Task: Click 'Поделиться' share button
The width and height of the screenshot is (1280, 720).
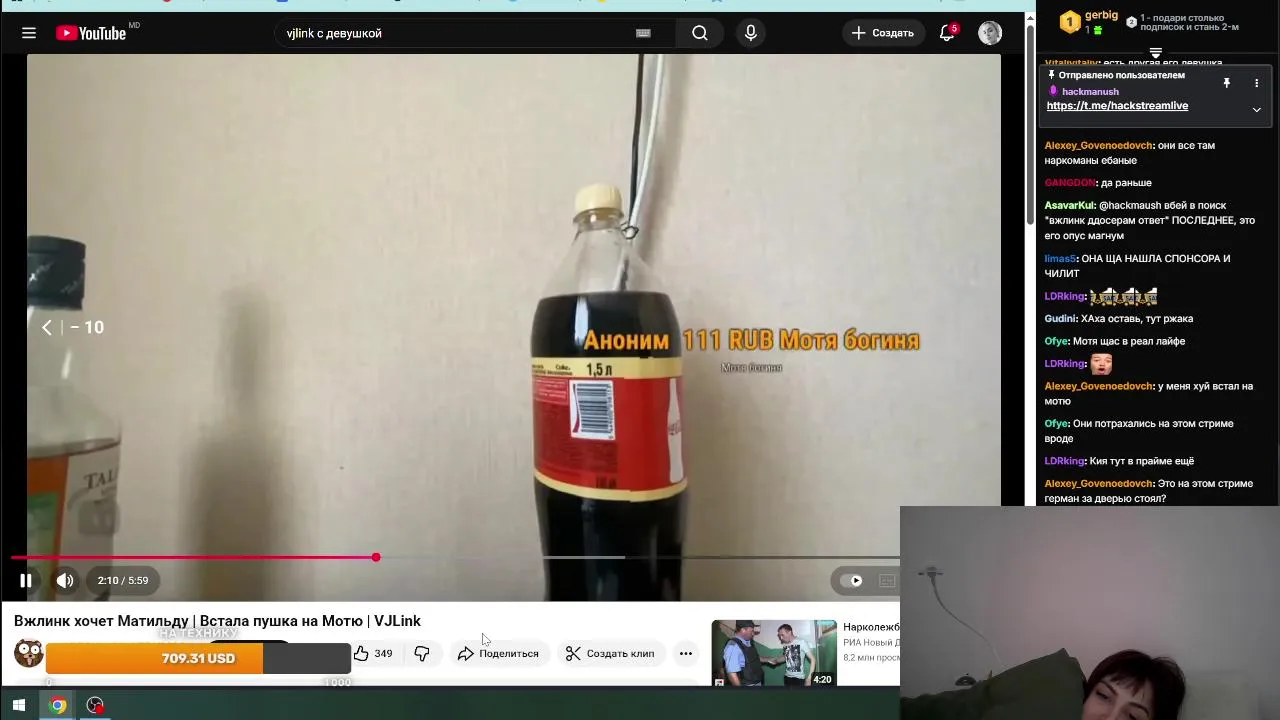Action: coord(498,653)
